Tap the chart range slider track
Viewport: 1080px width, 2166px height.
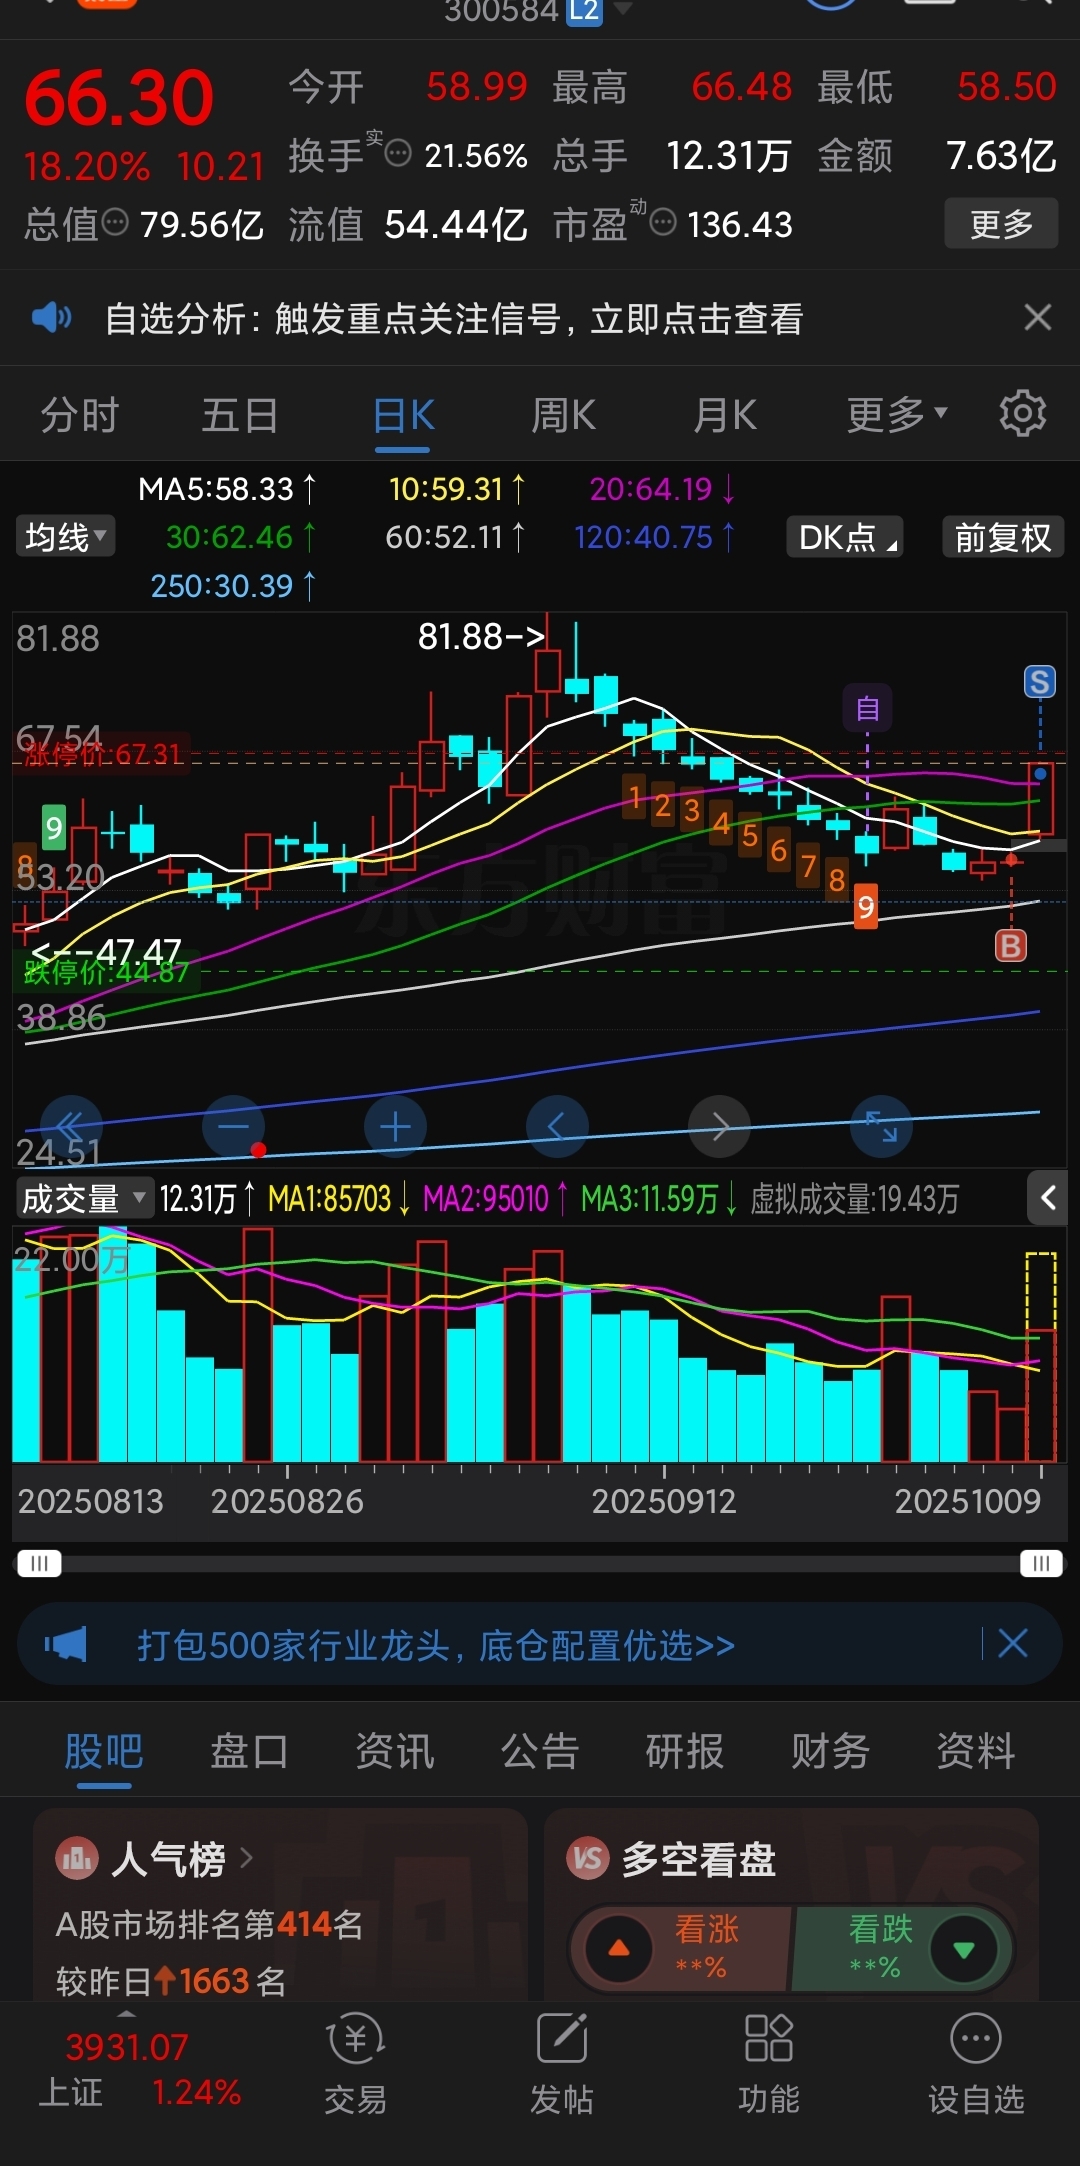(540, 1563)
